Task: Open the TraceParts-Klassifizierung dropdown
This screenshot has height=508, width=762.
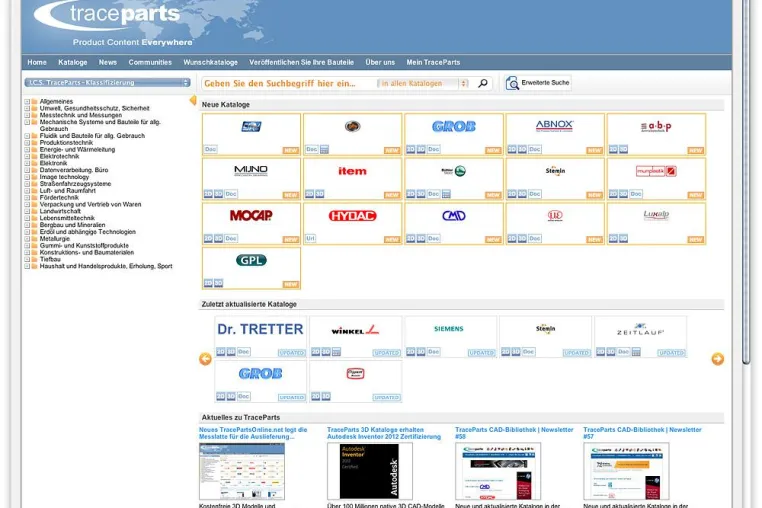Action: pyautogui.click(x=107, y=83)
